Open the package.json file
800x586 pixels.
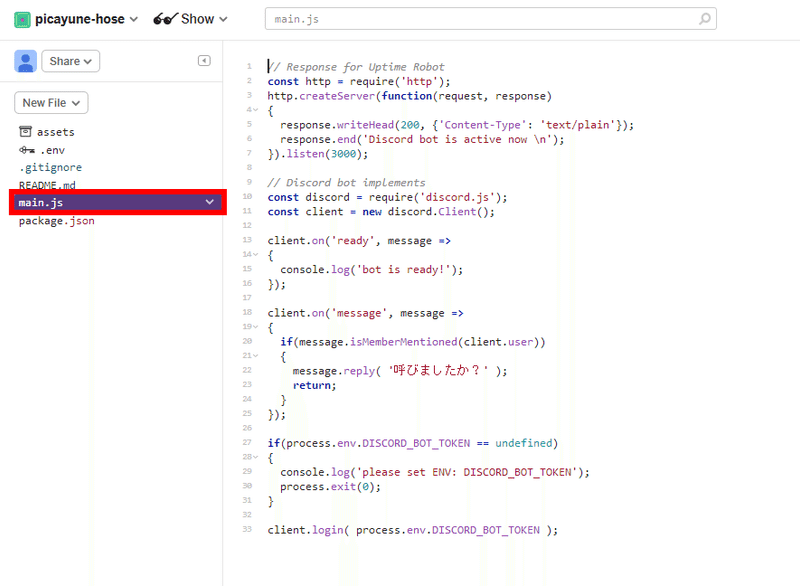point(57,221)
